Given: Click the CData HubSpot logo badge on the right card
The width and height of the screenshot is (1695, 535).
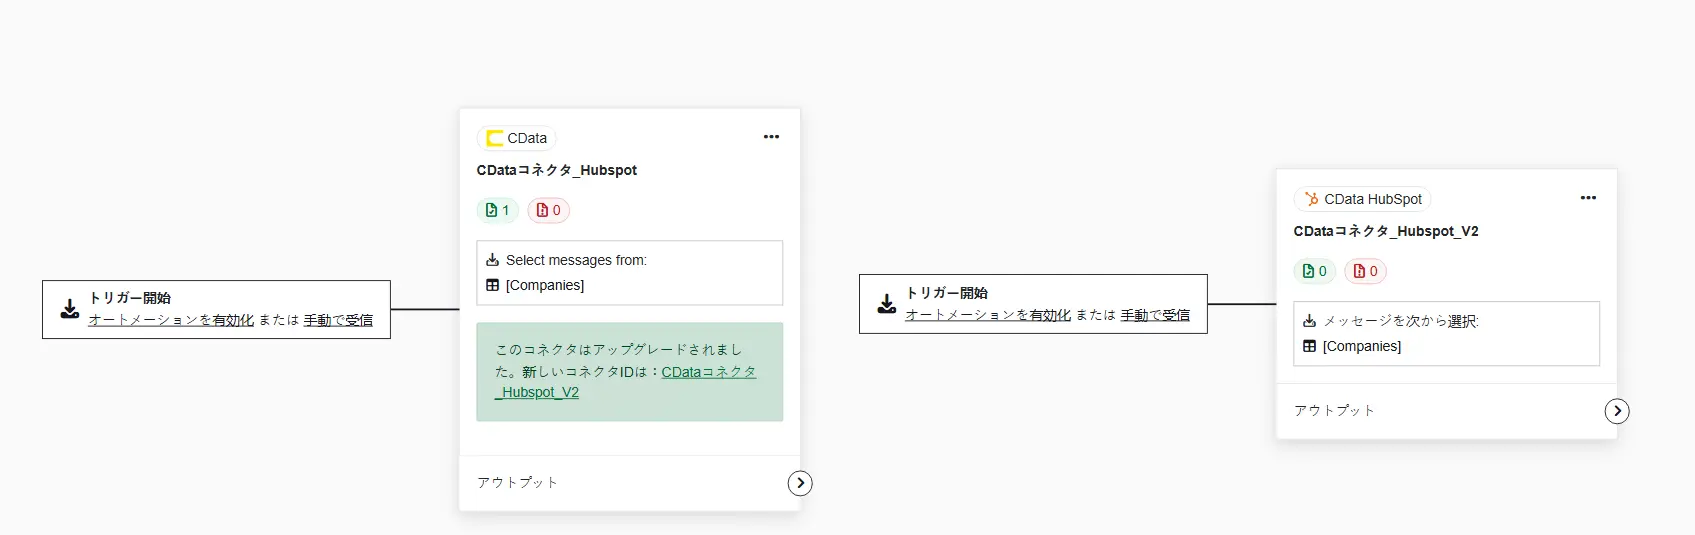Looking at the screenshot, I should 1362,199.
